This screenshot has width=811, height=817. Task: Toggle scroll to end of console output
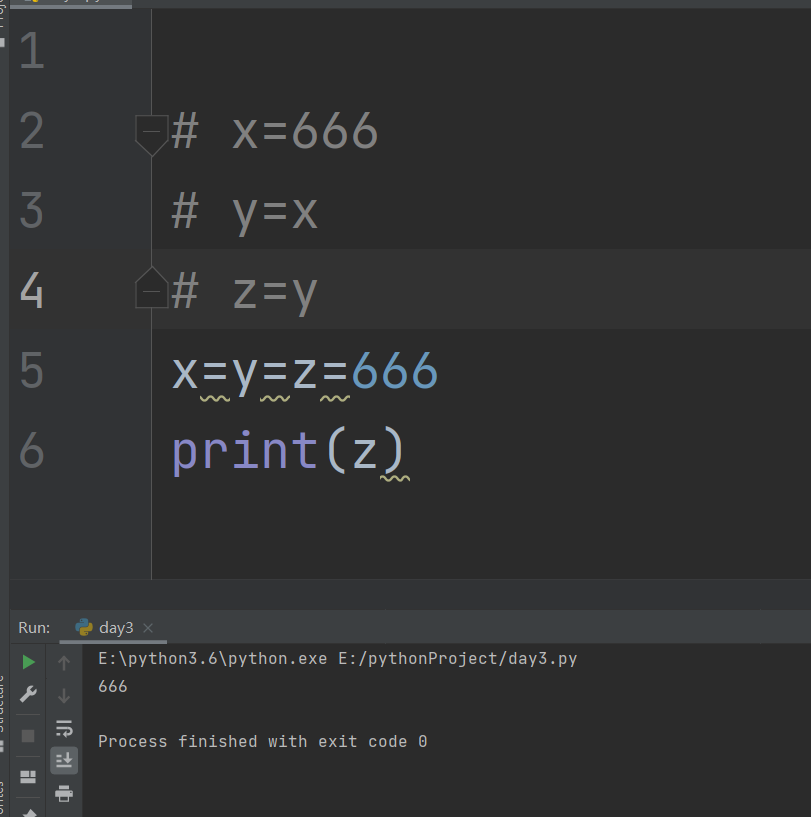click(x=64, y=760)
